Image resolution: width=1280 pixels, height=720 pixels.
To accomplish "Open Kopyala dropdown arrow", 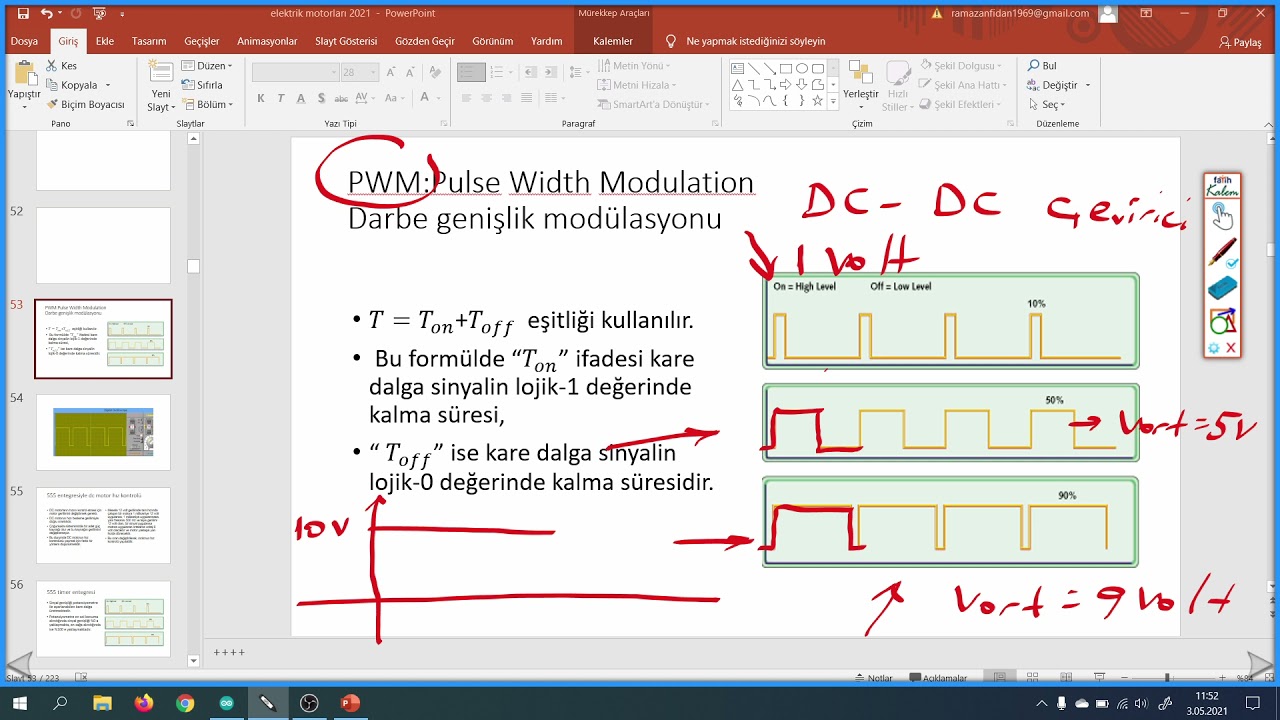I will (x=107, y=85).
